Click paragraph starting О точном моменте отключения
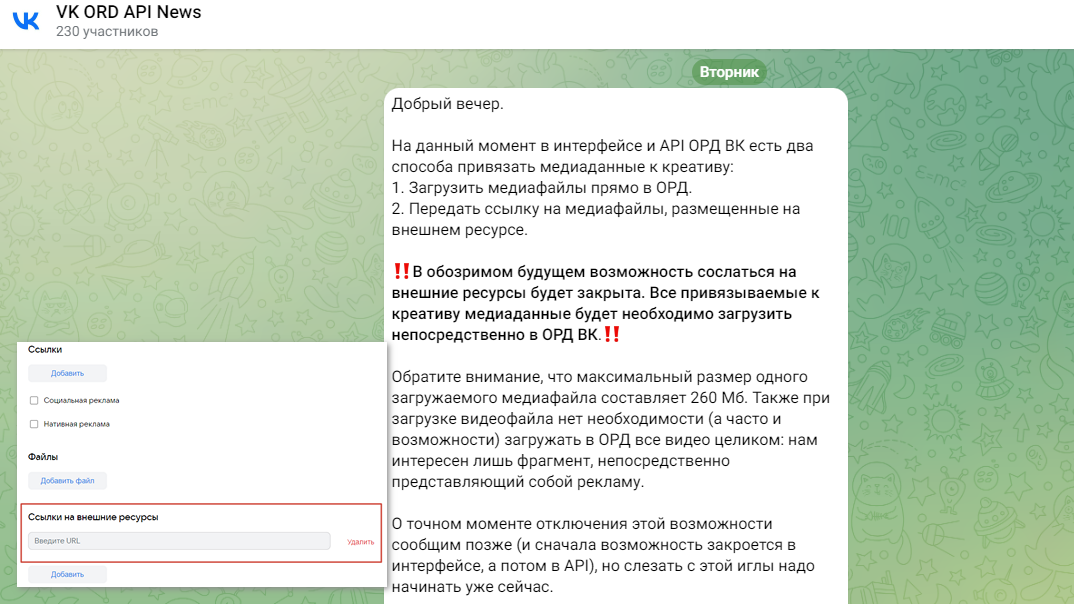 [603, 555]
